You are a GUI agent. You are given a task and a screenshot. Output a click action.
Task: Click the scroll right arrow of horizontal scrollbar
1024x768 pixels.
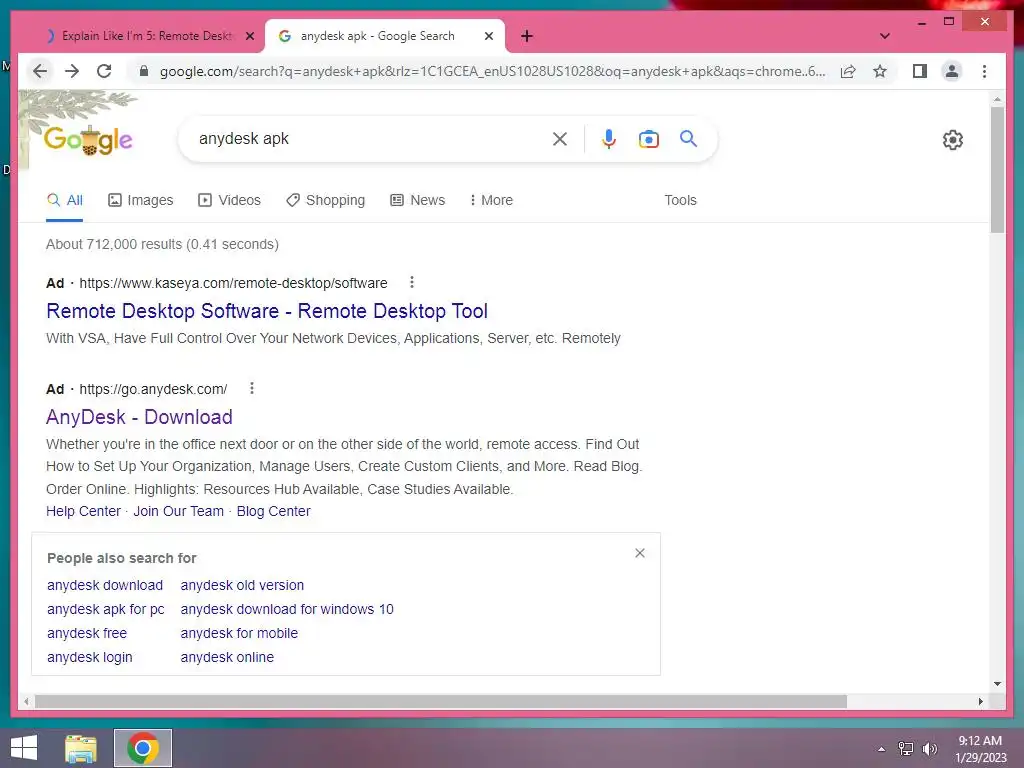[980, 701]
